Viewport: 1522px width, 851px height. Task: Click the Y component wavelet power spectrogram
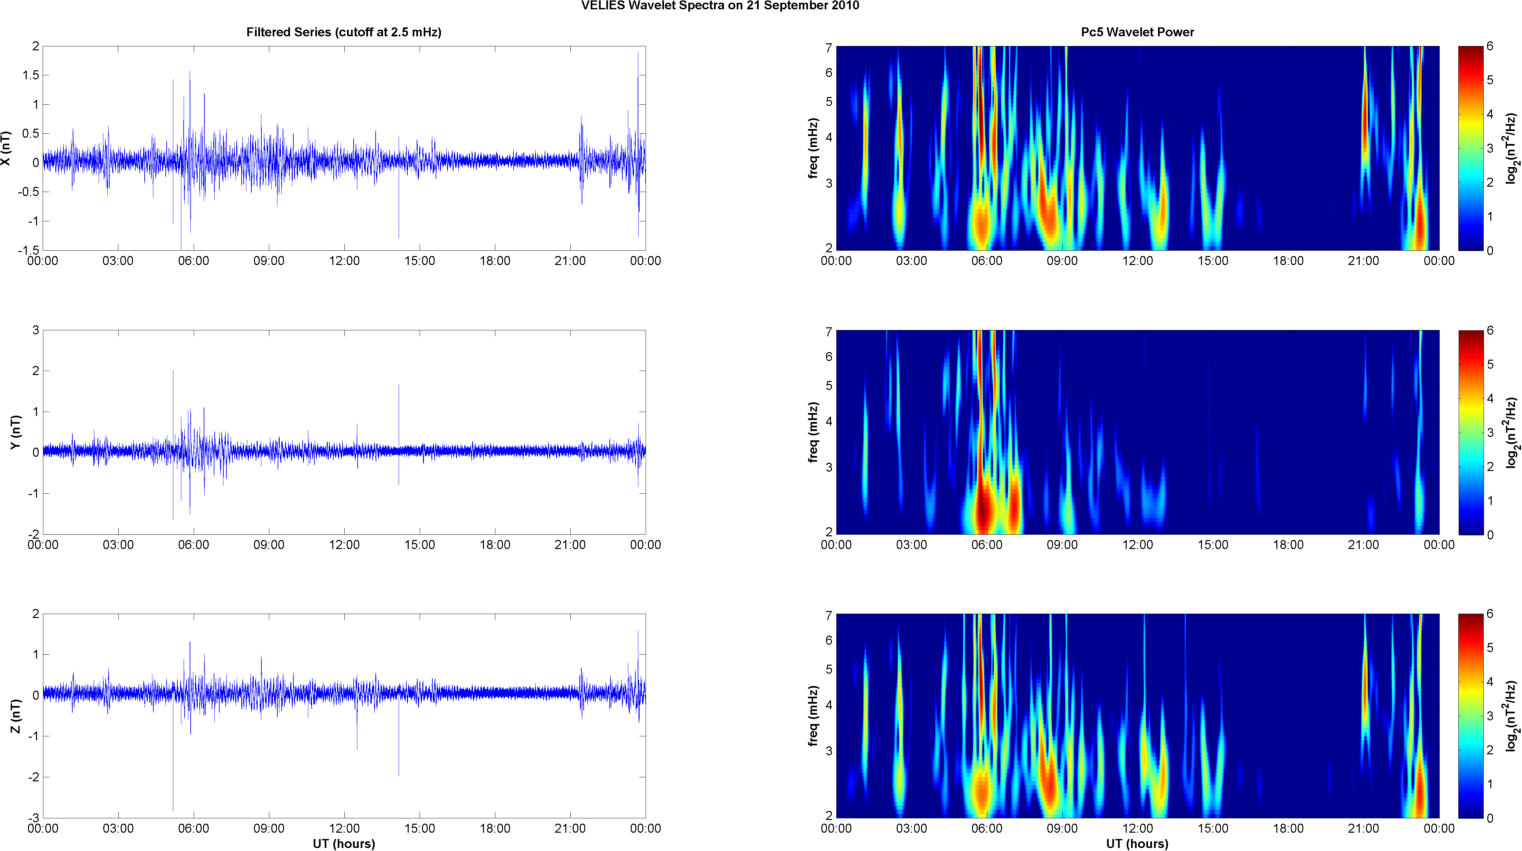[1137, 432]
